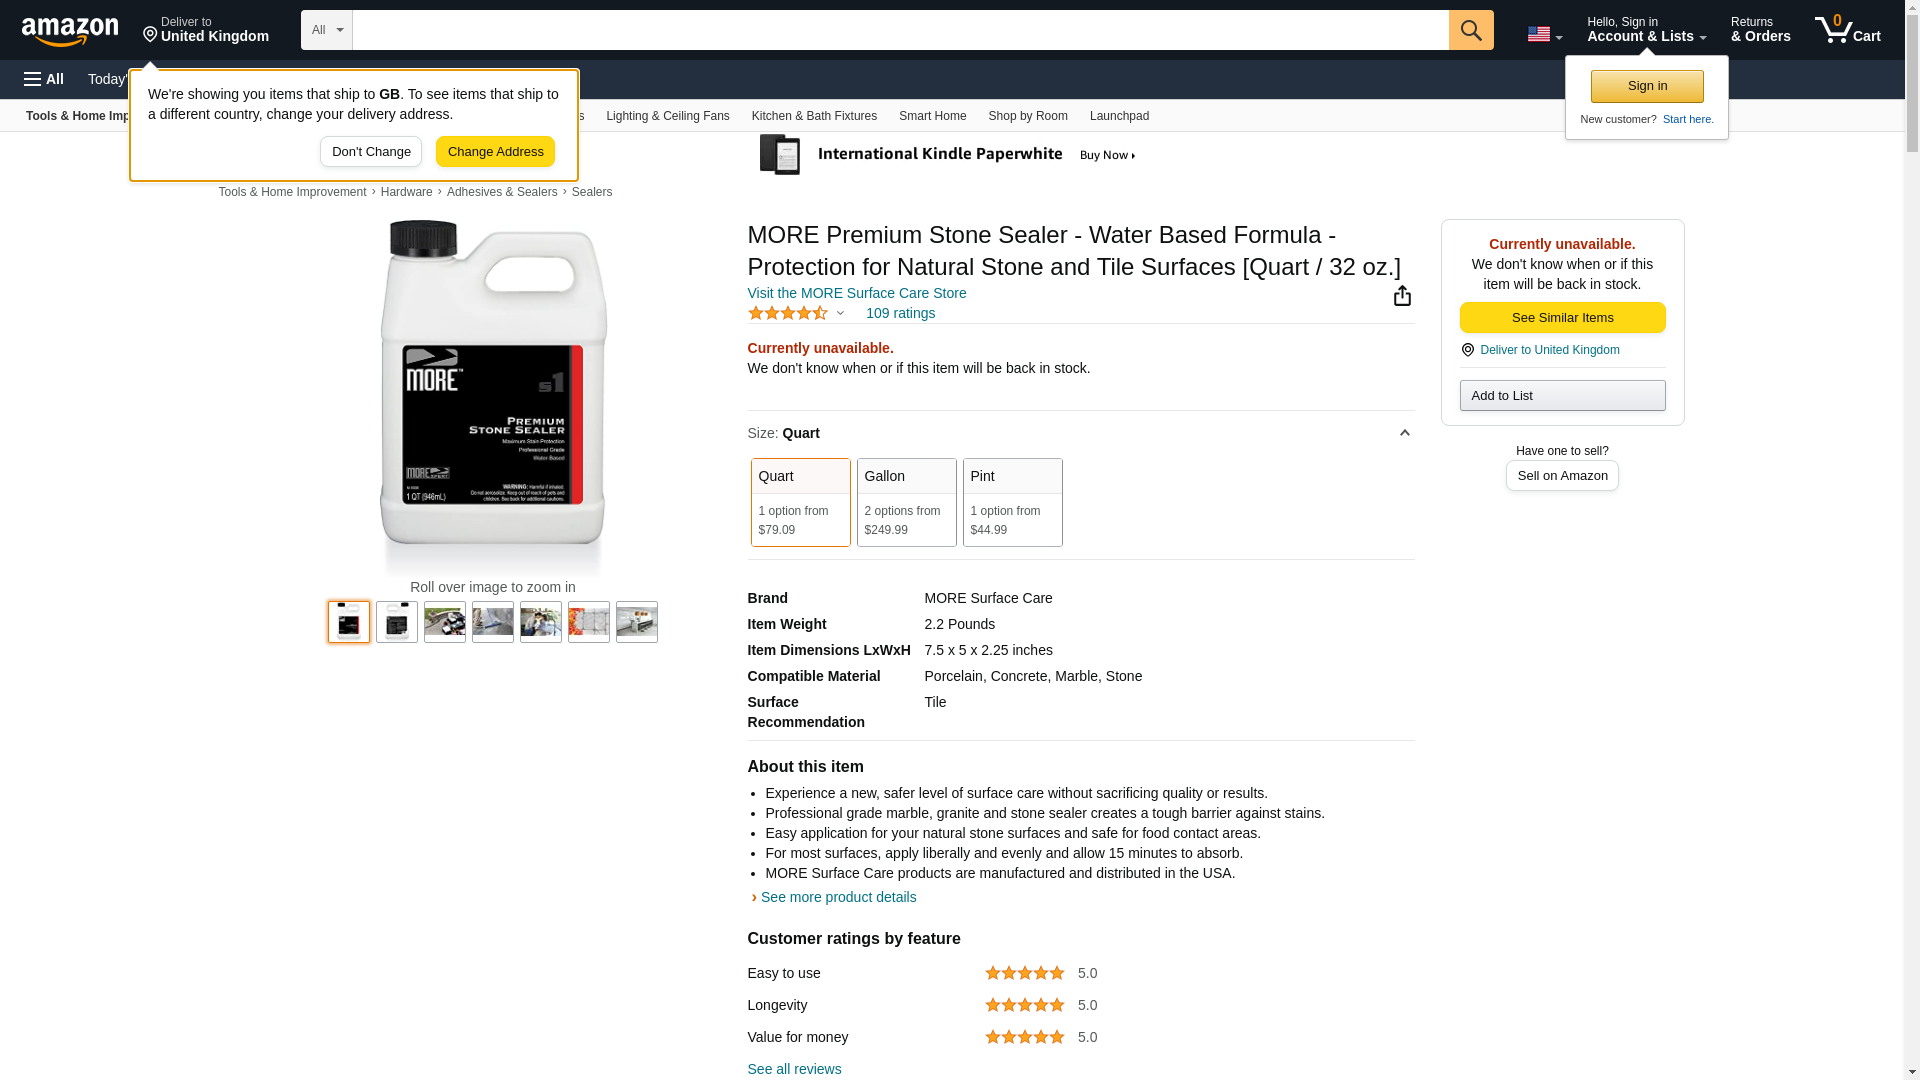Select the Gallon size option
Image resolution: width=1920 pixels, height=1080 pixels.
pos(906,502)
